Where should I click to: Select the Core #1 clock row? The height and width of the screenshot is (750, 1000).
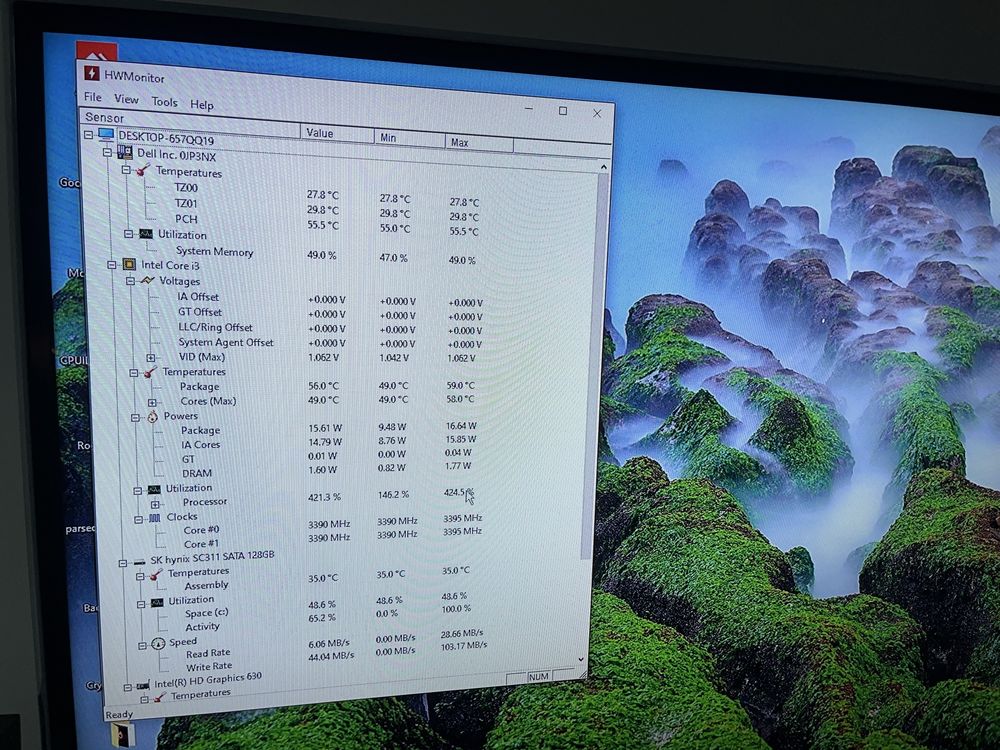(202, 544)
